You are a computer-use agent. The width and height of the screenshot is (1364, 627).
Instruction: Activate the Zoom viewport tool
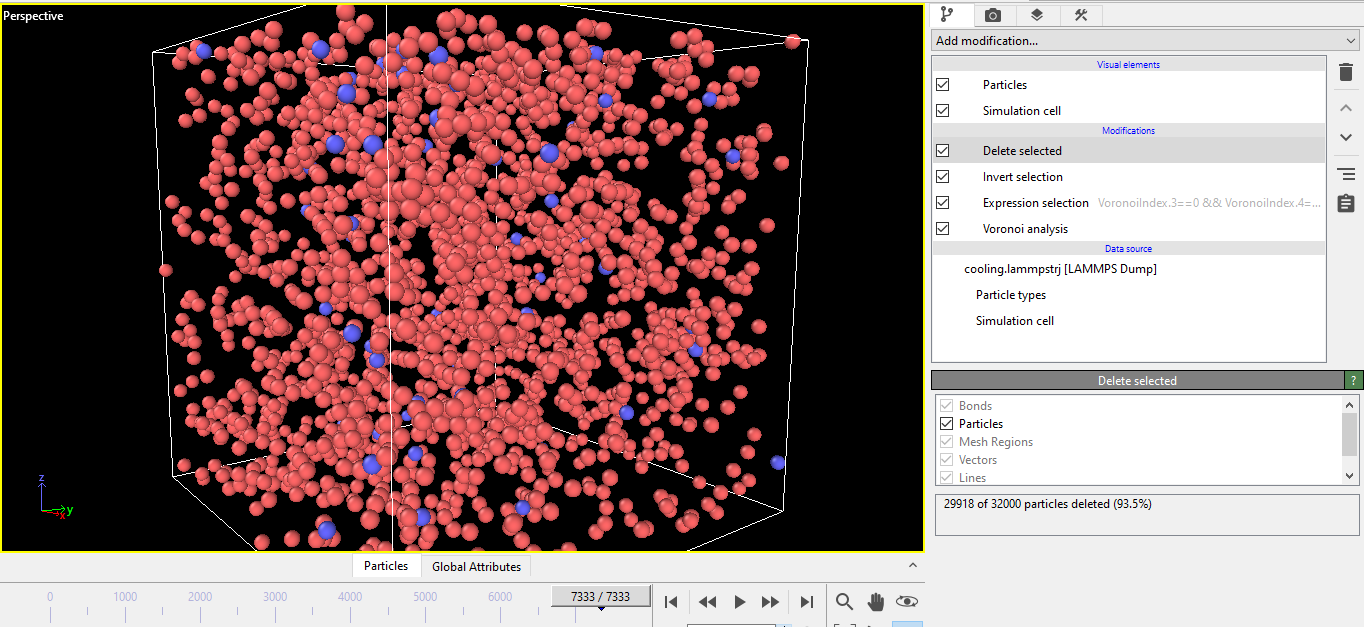tap(845, 601)
